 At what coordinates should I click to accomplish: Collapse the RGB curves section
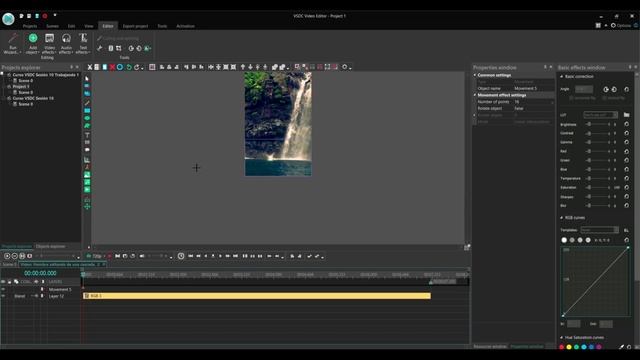[x=562, y=218]
